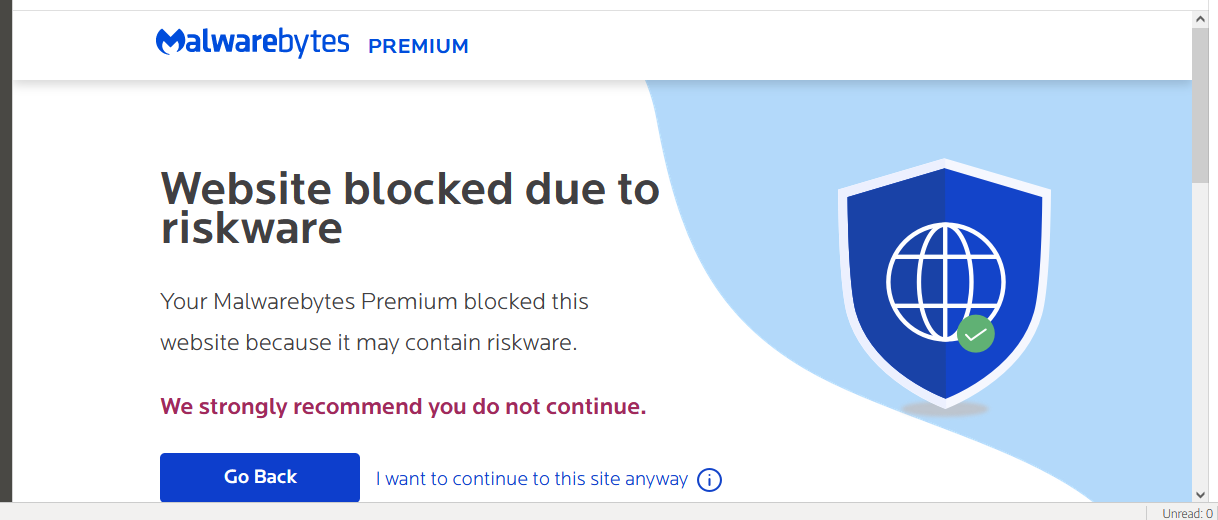This screenshot has height=520, width=1218.
Task: Click the PREMIUM label beside the logo
Action: click(x=418, y=46)
